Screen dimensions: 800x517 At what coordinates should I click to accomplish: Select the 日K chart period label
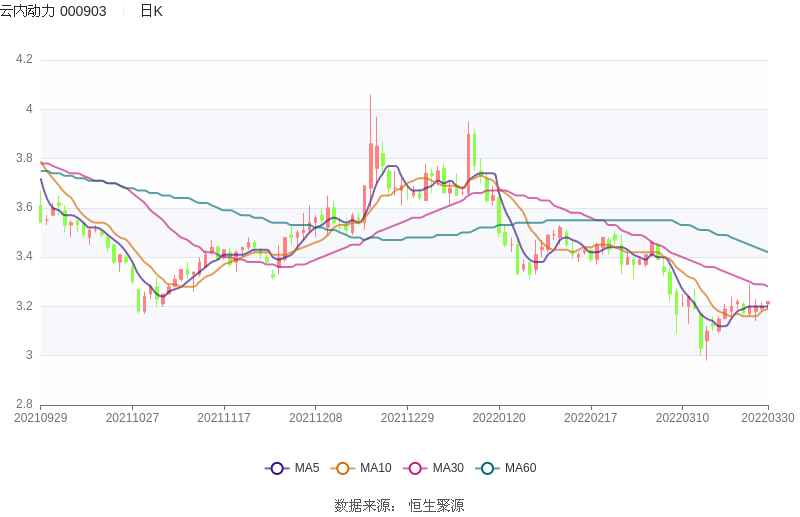(x=151, y=11)
